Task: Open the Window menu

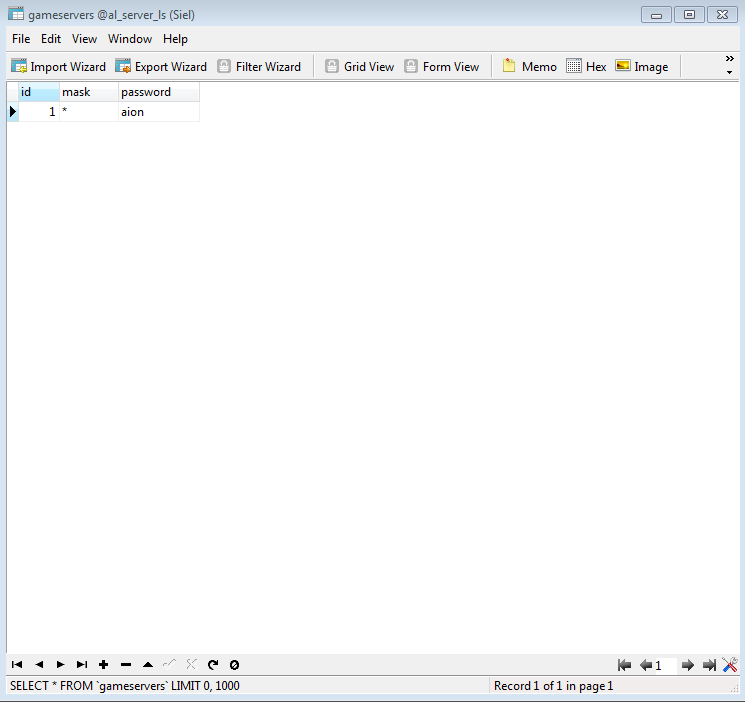Action: pyautogui.click(x=130, y=39)
